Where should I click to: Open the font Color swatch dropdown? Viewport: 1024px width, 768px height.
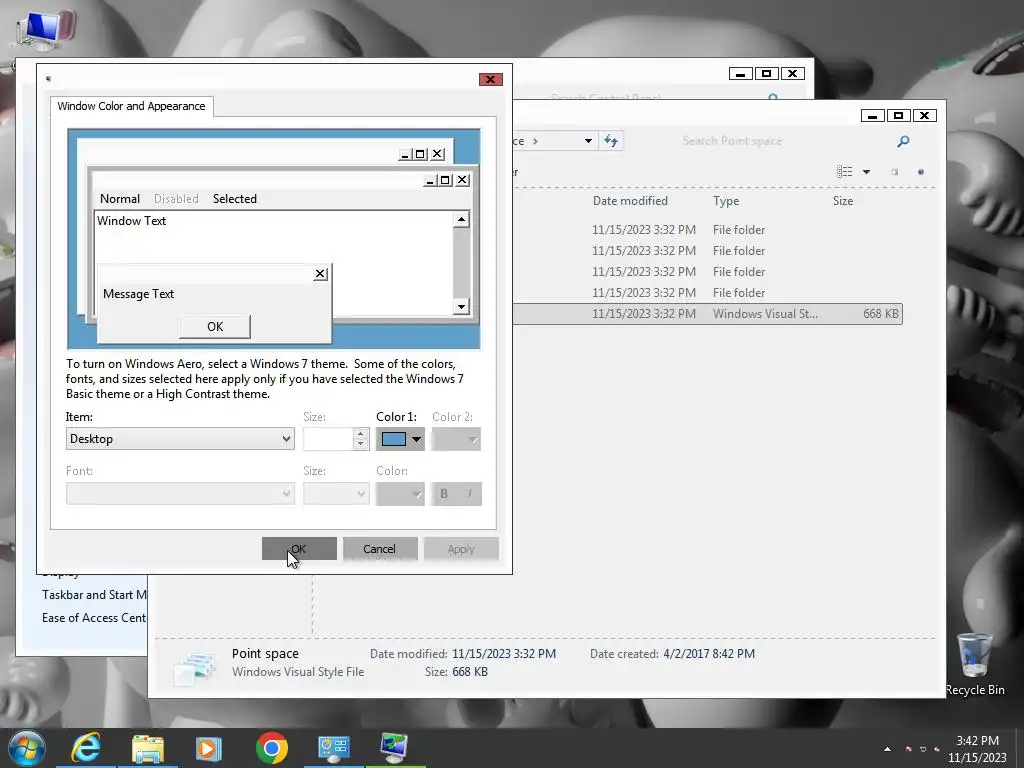(x=400, y=494)
